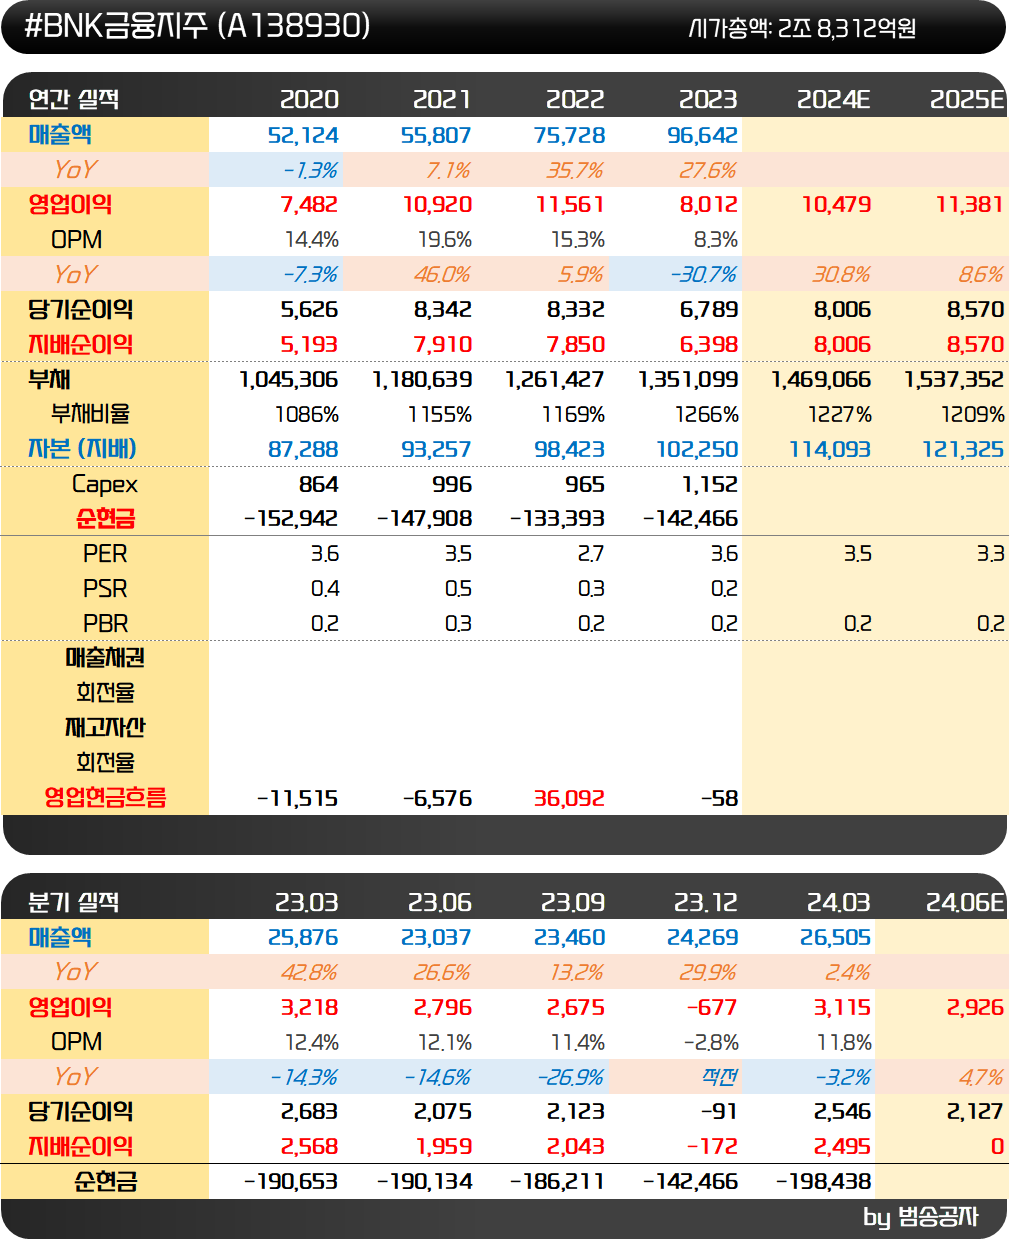The width and height of the screenshot is (1010, 1239).
Task: Click the 2025E column header
Action: coord(967,99)
